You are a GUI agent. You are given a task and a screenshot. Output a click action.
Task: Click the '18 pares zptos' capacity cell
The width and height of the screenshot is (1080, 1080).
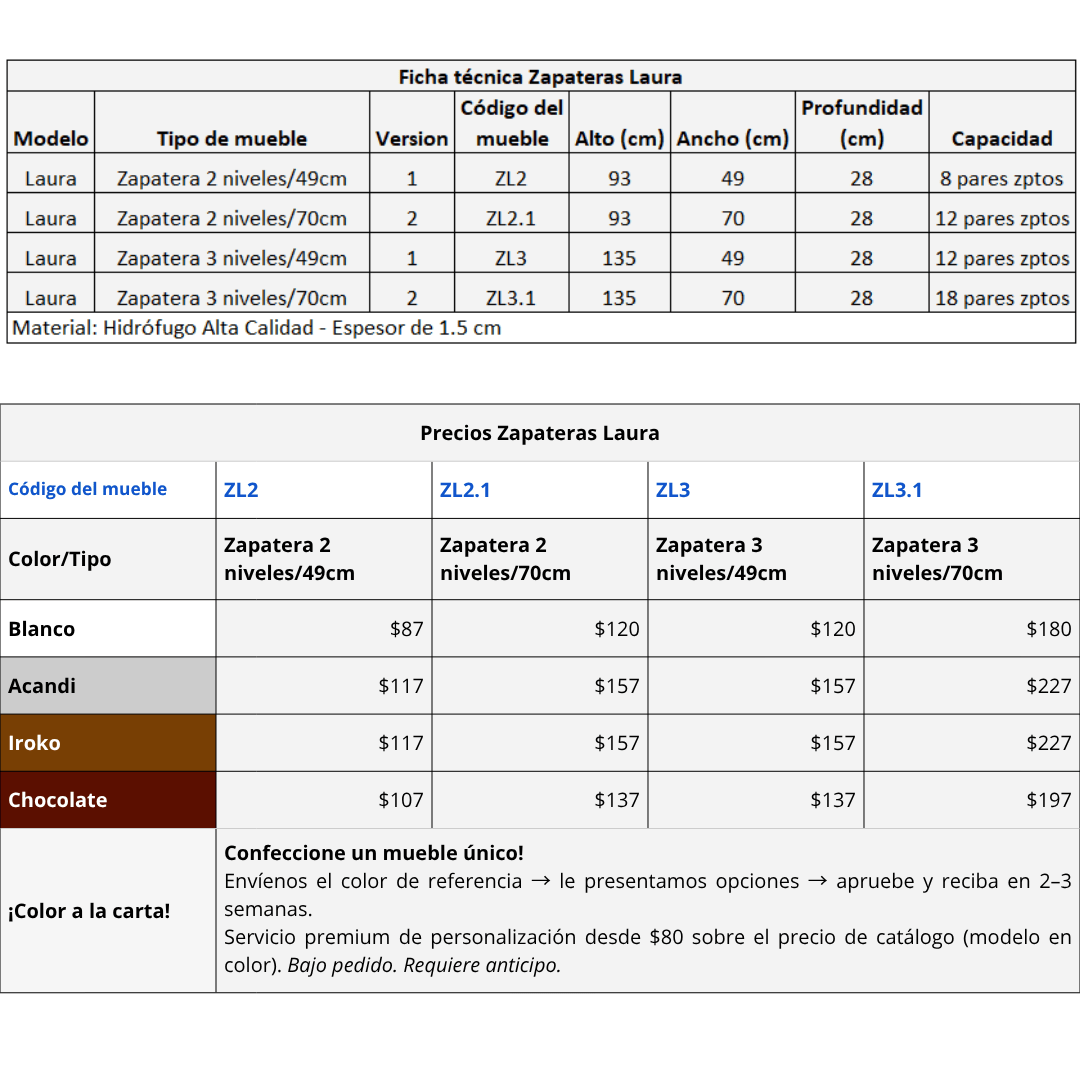pos(1002,298)
